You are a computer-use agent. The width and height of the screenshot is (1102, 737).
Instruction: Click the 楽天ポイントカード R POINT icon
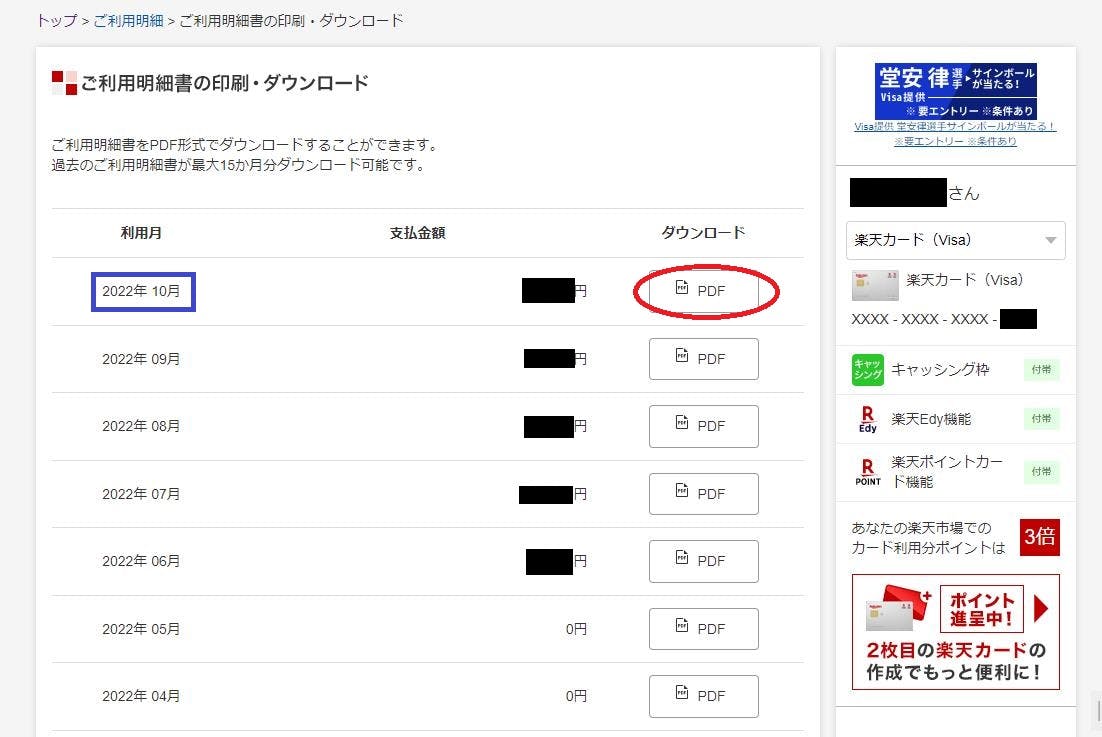pos(868,471)
